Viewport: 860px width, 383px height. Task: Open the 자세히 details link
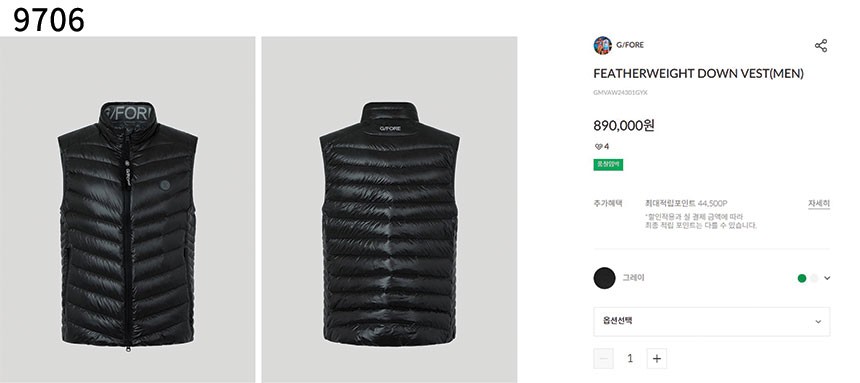point(818,204)
